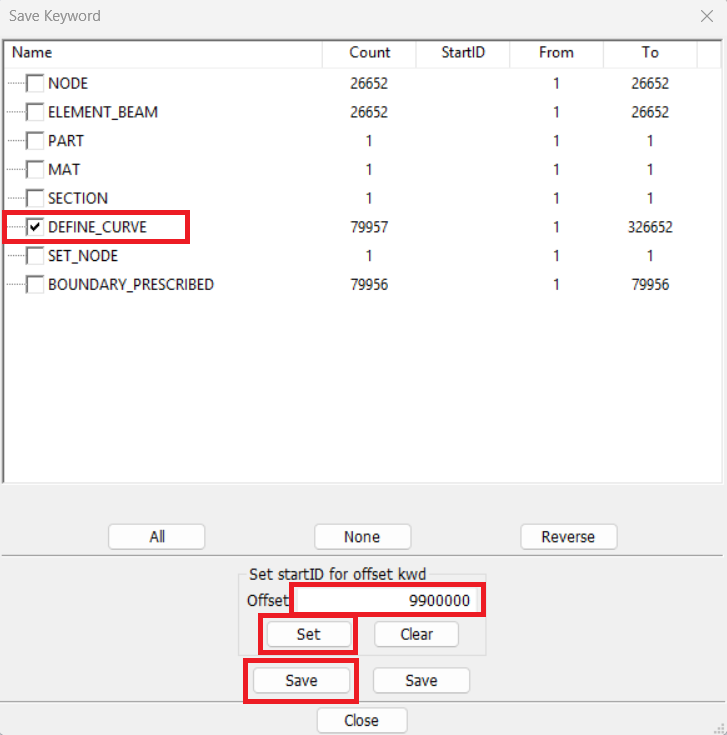This screenshot has height=735, width=727.
Task: Tick the MAT checkbox
Action: 35,169
